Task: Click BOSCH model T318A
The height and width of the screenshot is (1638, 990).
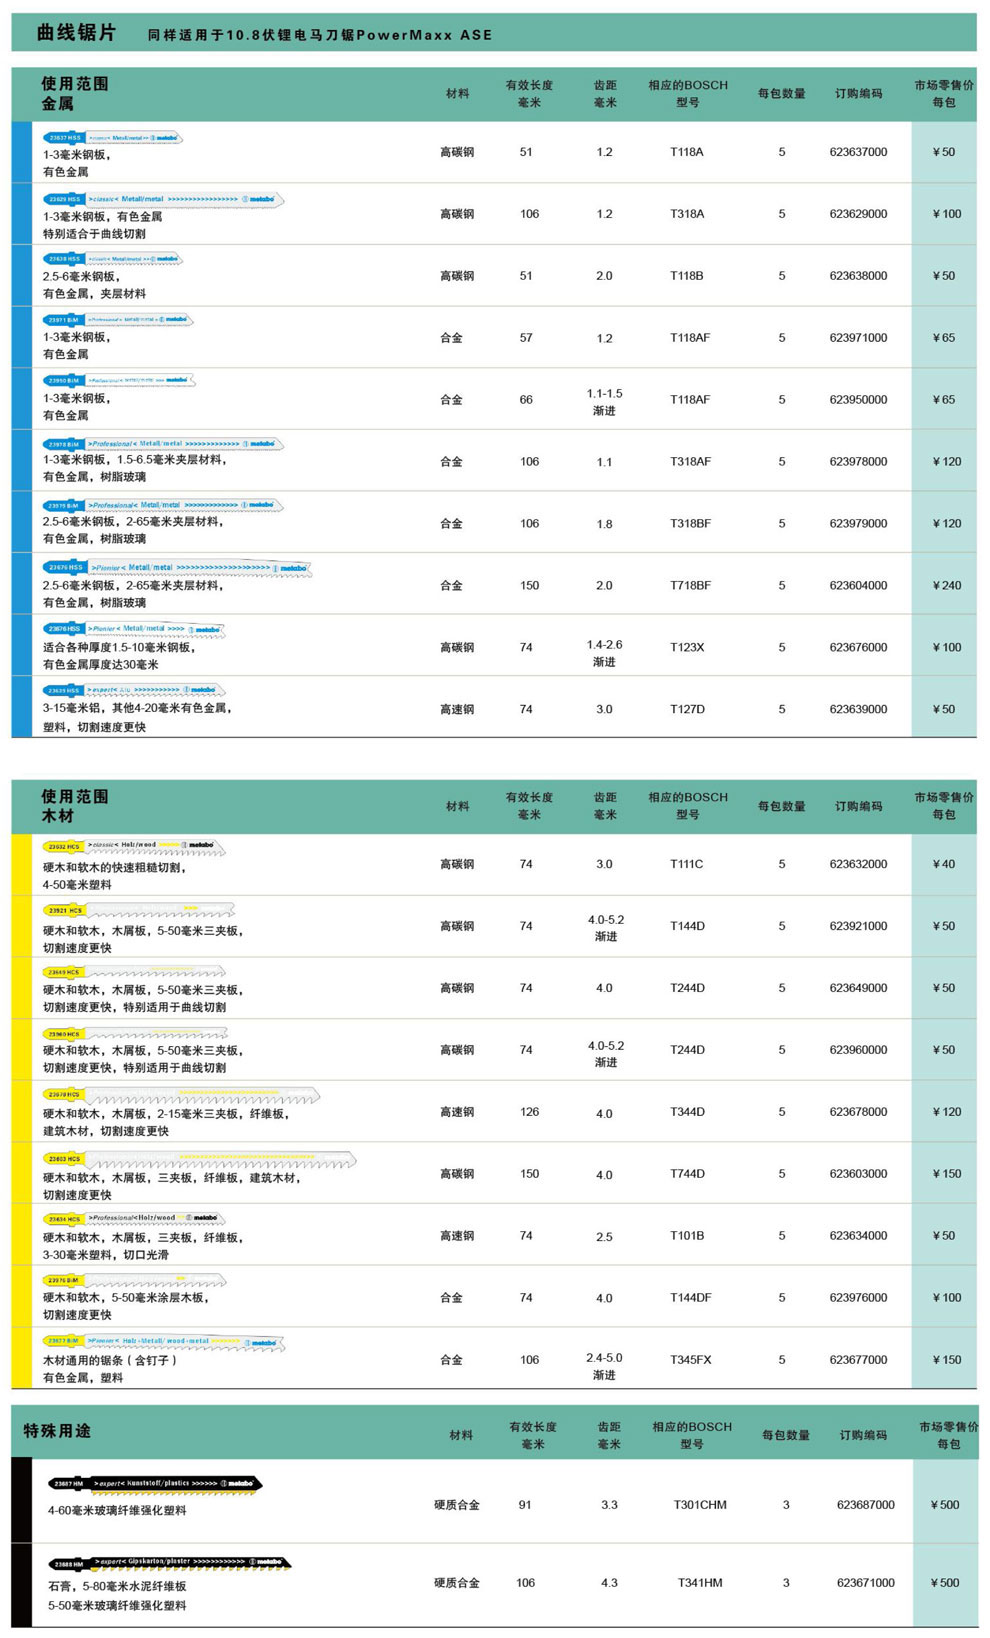Action: pos(687,214)
